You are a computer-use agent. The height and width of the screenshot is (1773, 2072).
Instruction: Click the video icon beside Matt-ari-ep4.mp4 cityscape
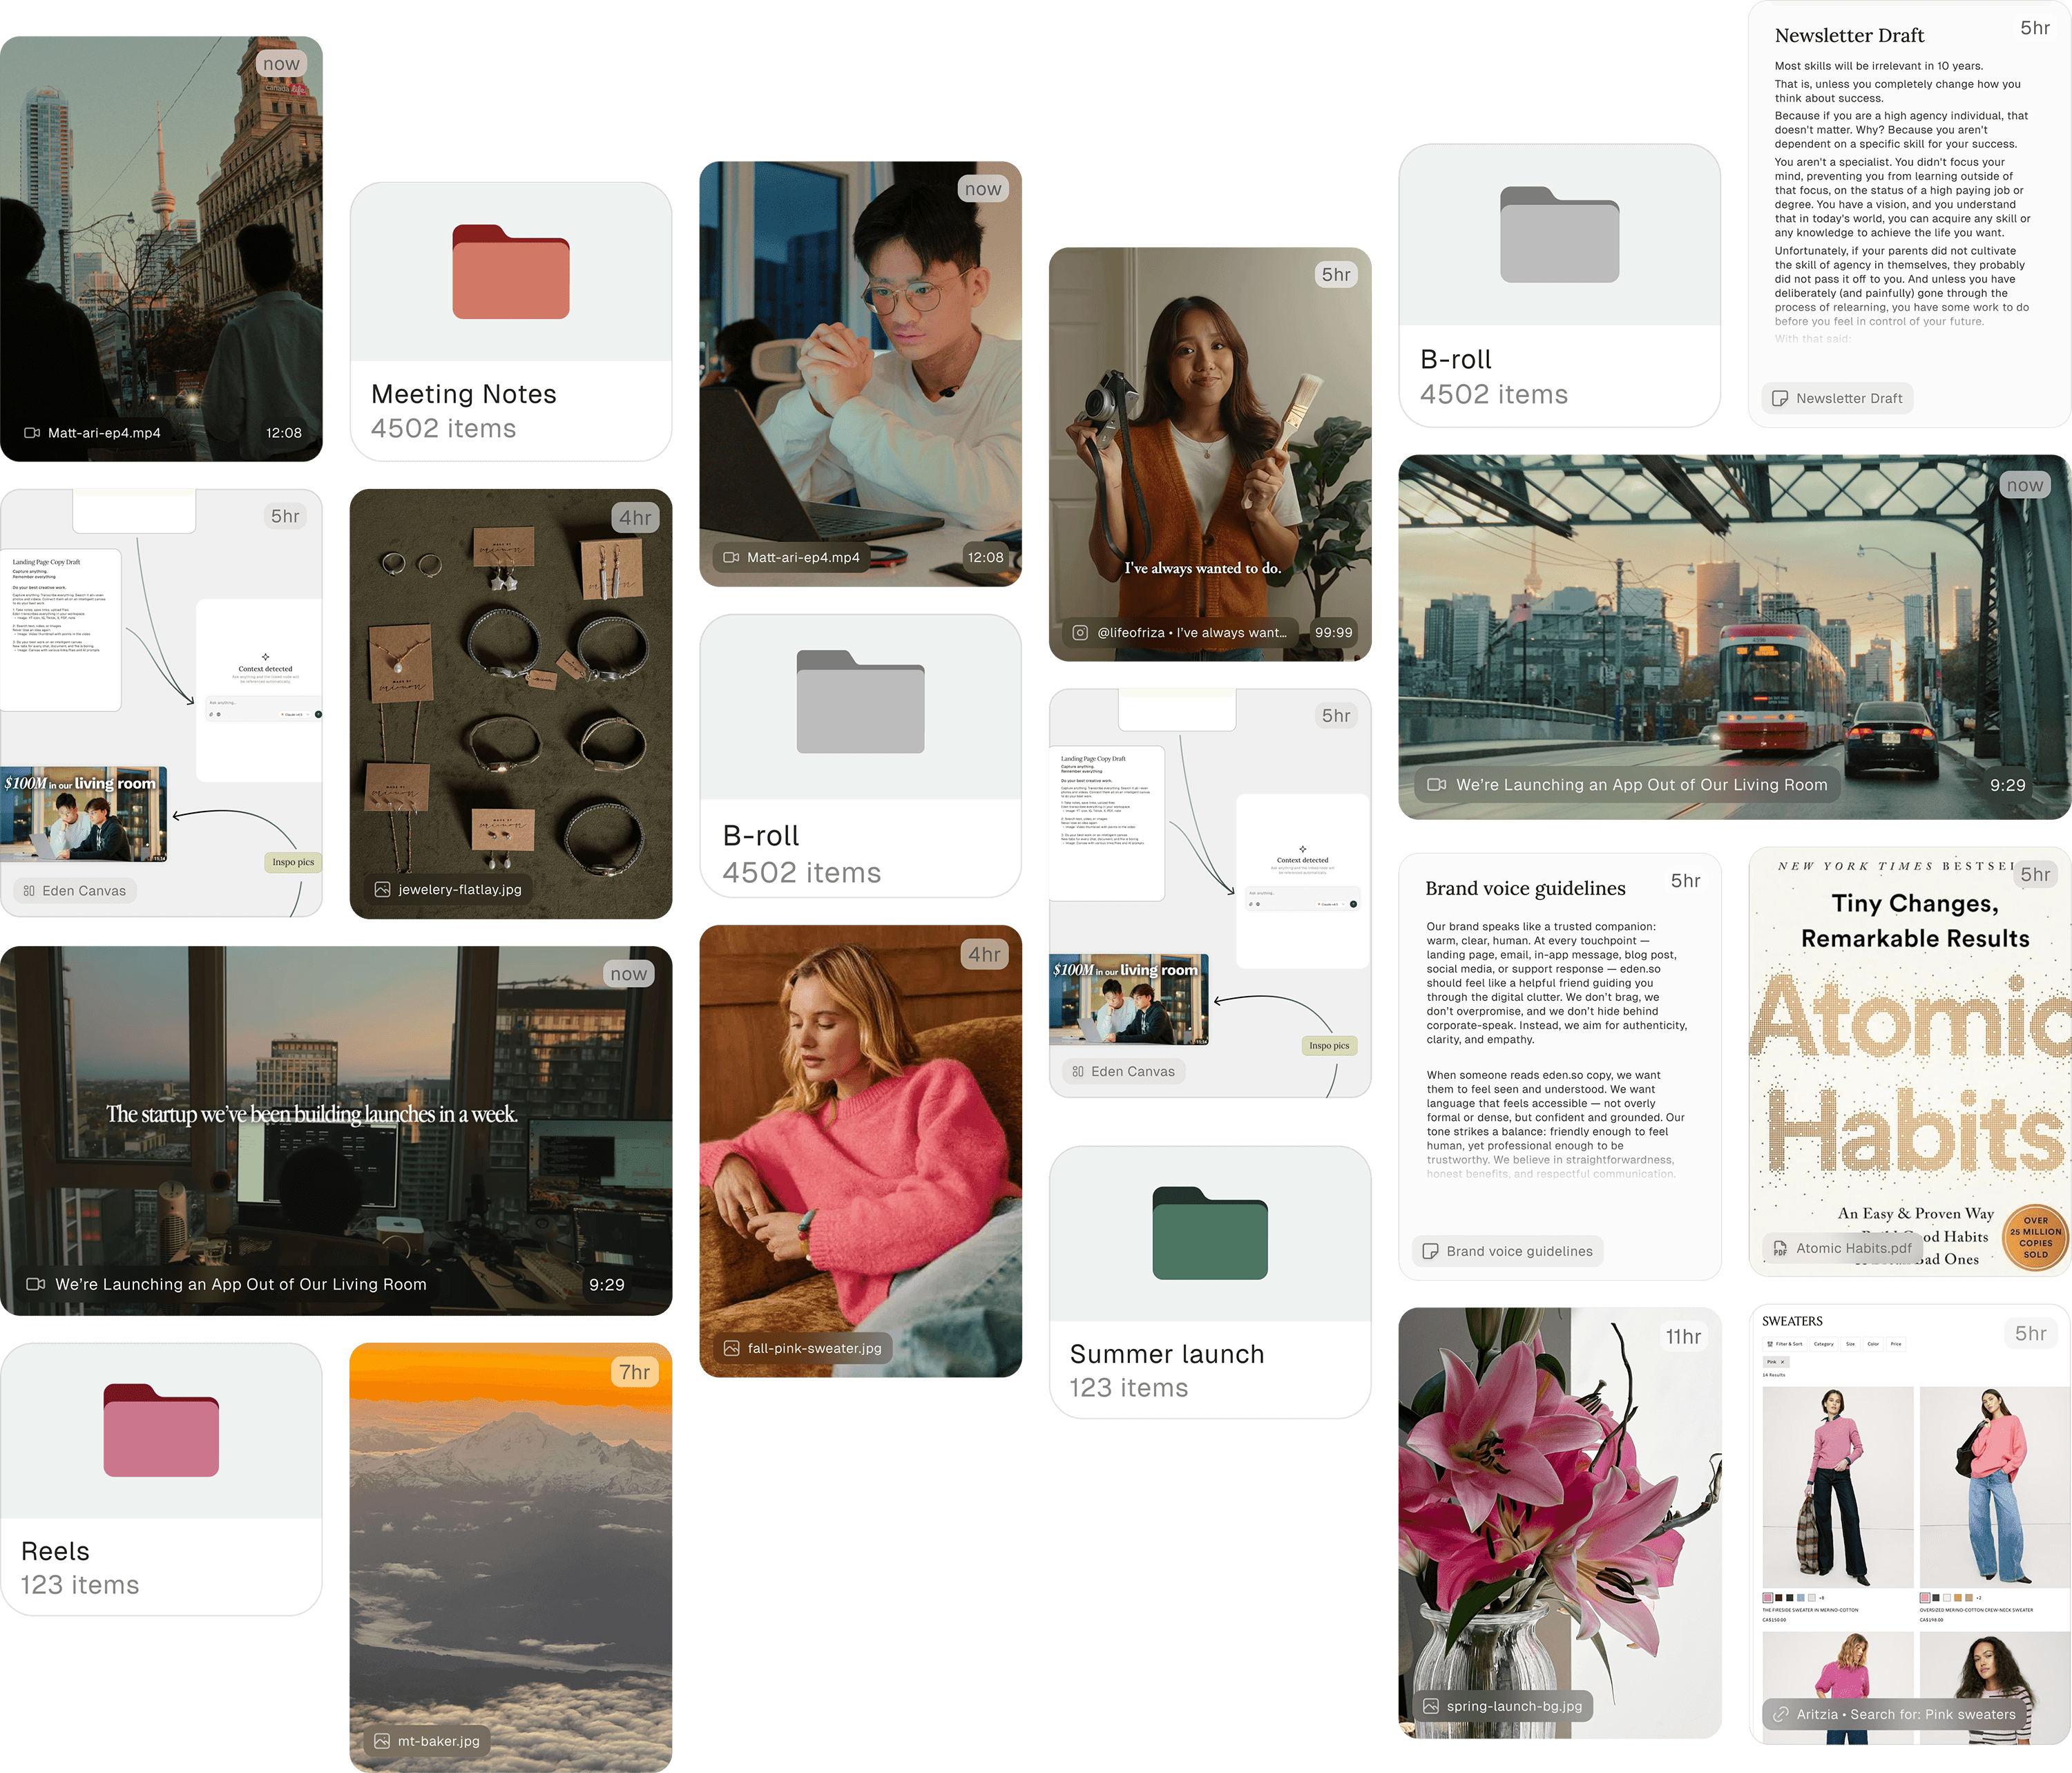pyautogui.click(x=32, y=433)
